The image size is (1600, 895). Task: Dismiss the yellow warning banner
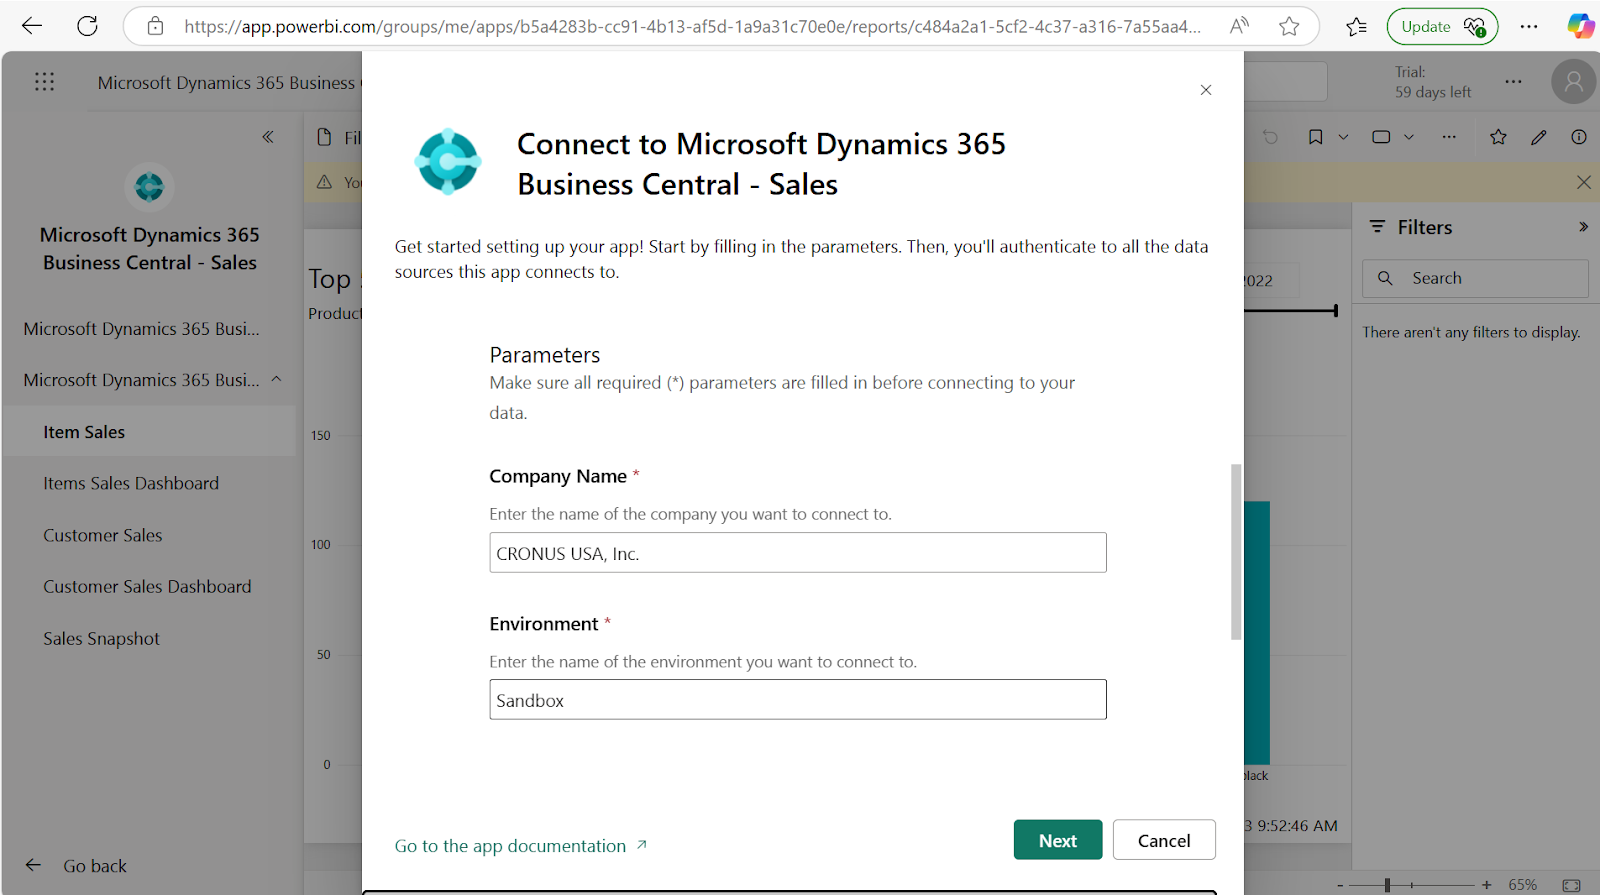[x=1584, y=182]
